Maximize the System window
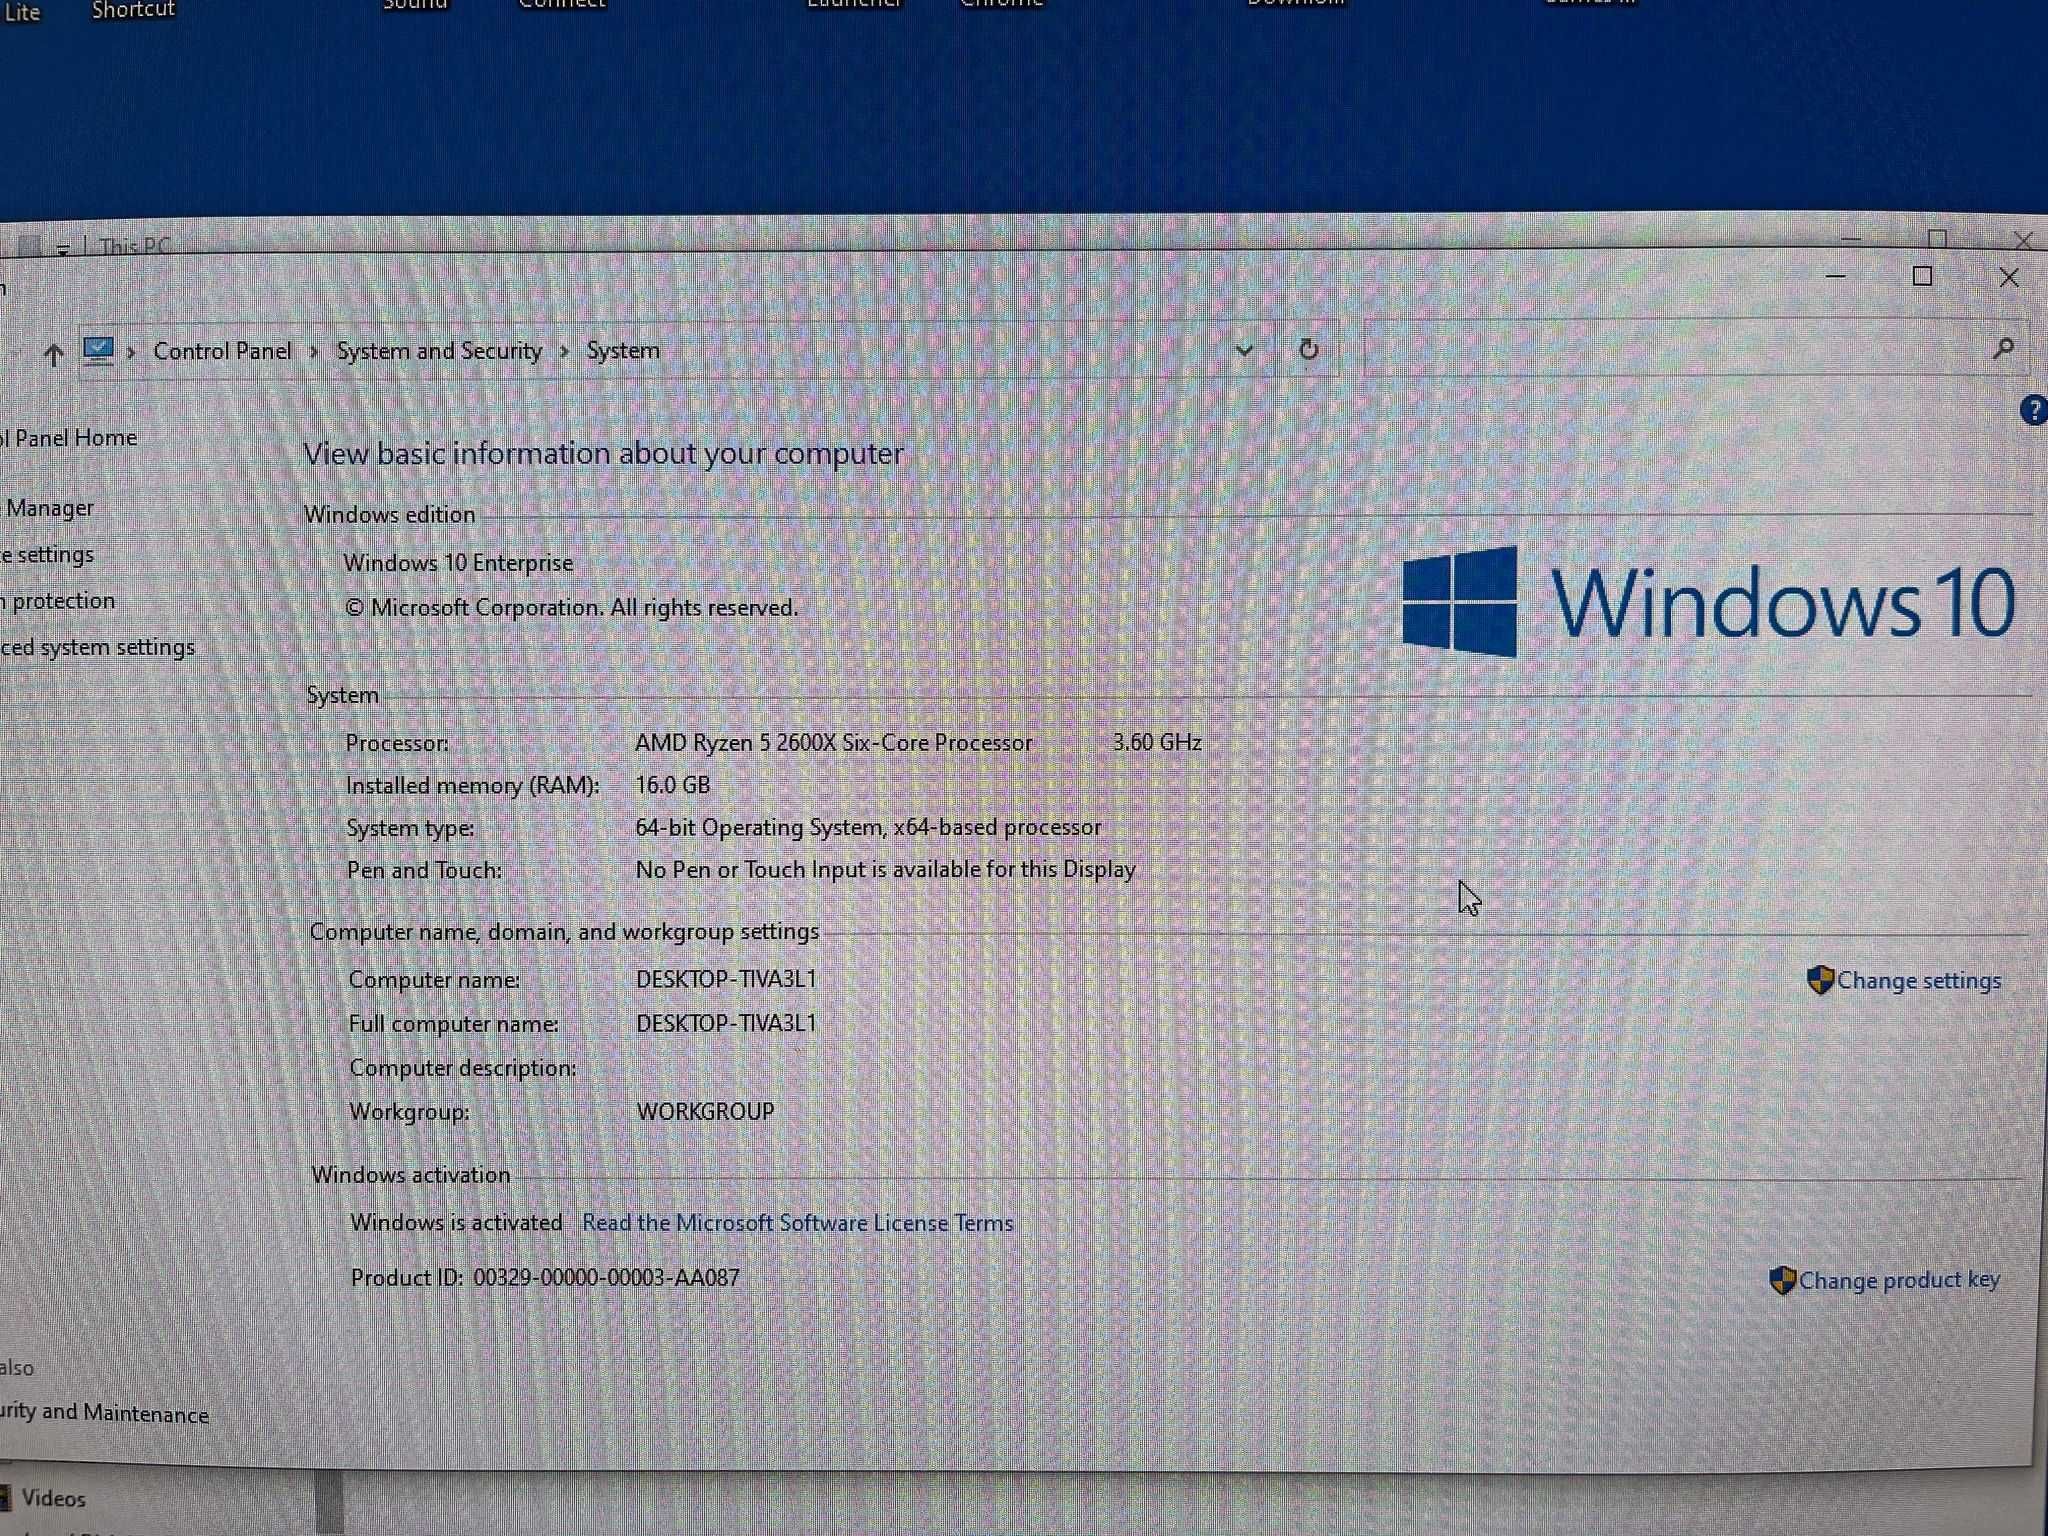Screen dimensions: 2048x1536 pyautogui.click(x=1922, y=276)
